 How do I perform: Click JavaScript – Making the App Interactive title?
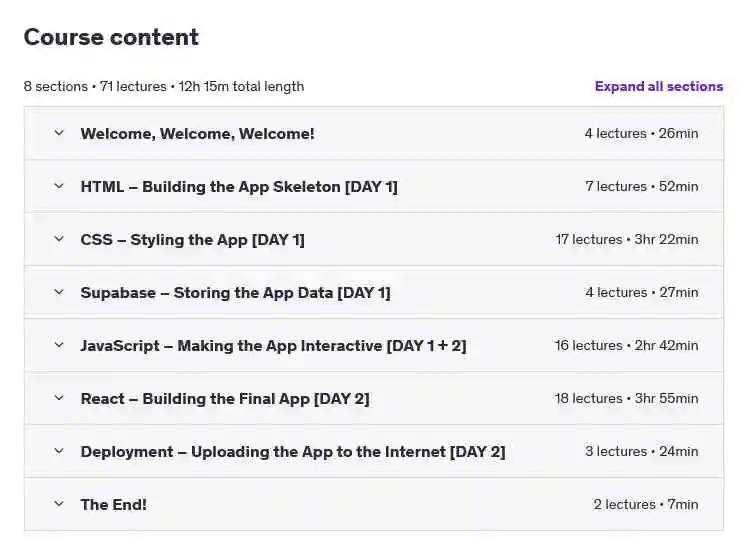click(273, 345)
